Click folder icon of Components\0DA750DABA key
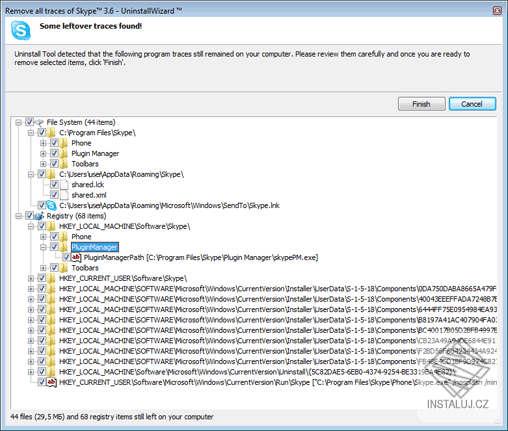This screenshot has height=431, width=508. click(x=51, y=289)
